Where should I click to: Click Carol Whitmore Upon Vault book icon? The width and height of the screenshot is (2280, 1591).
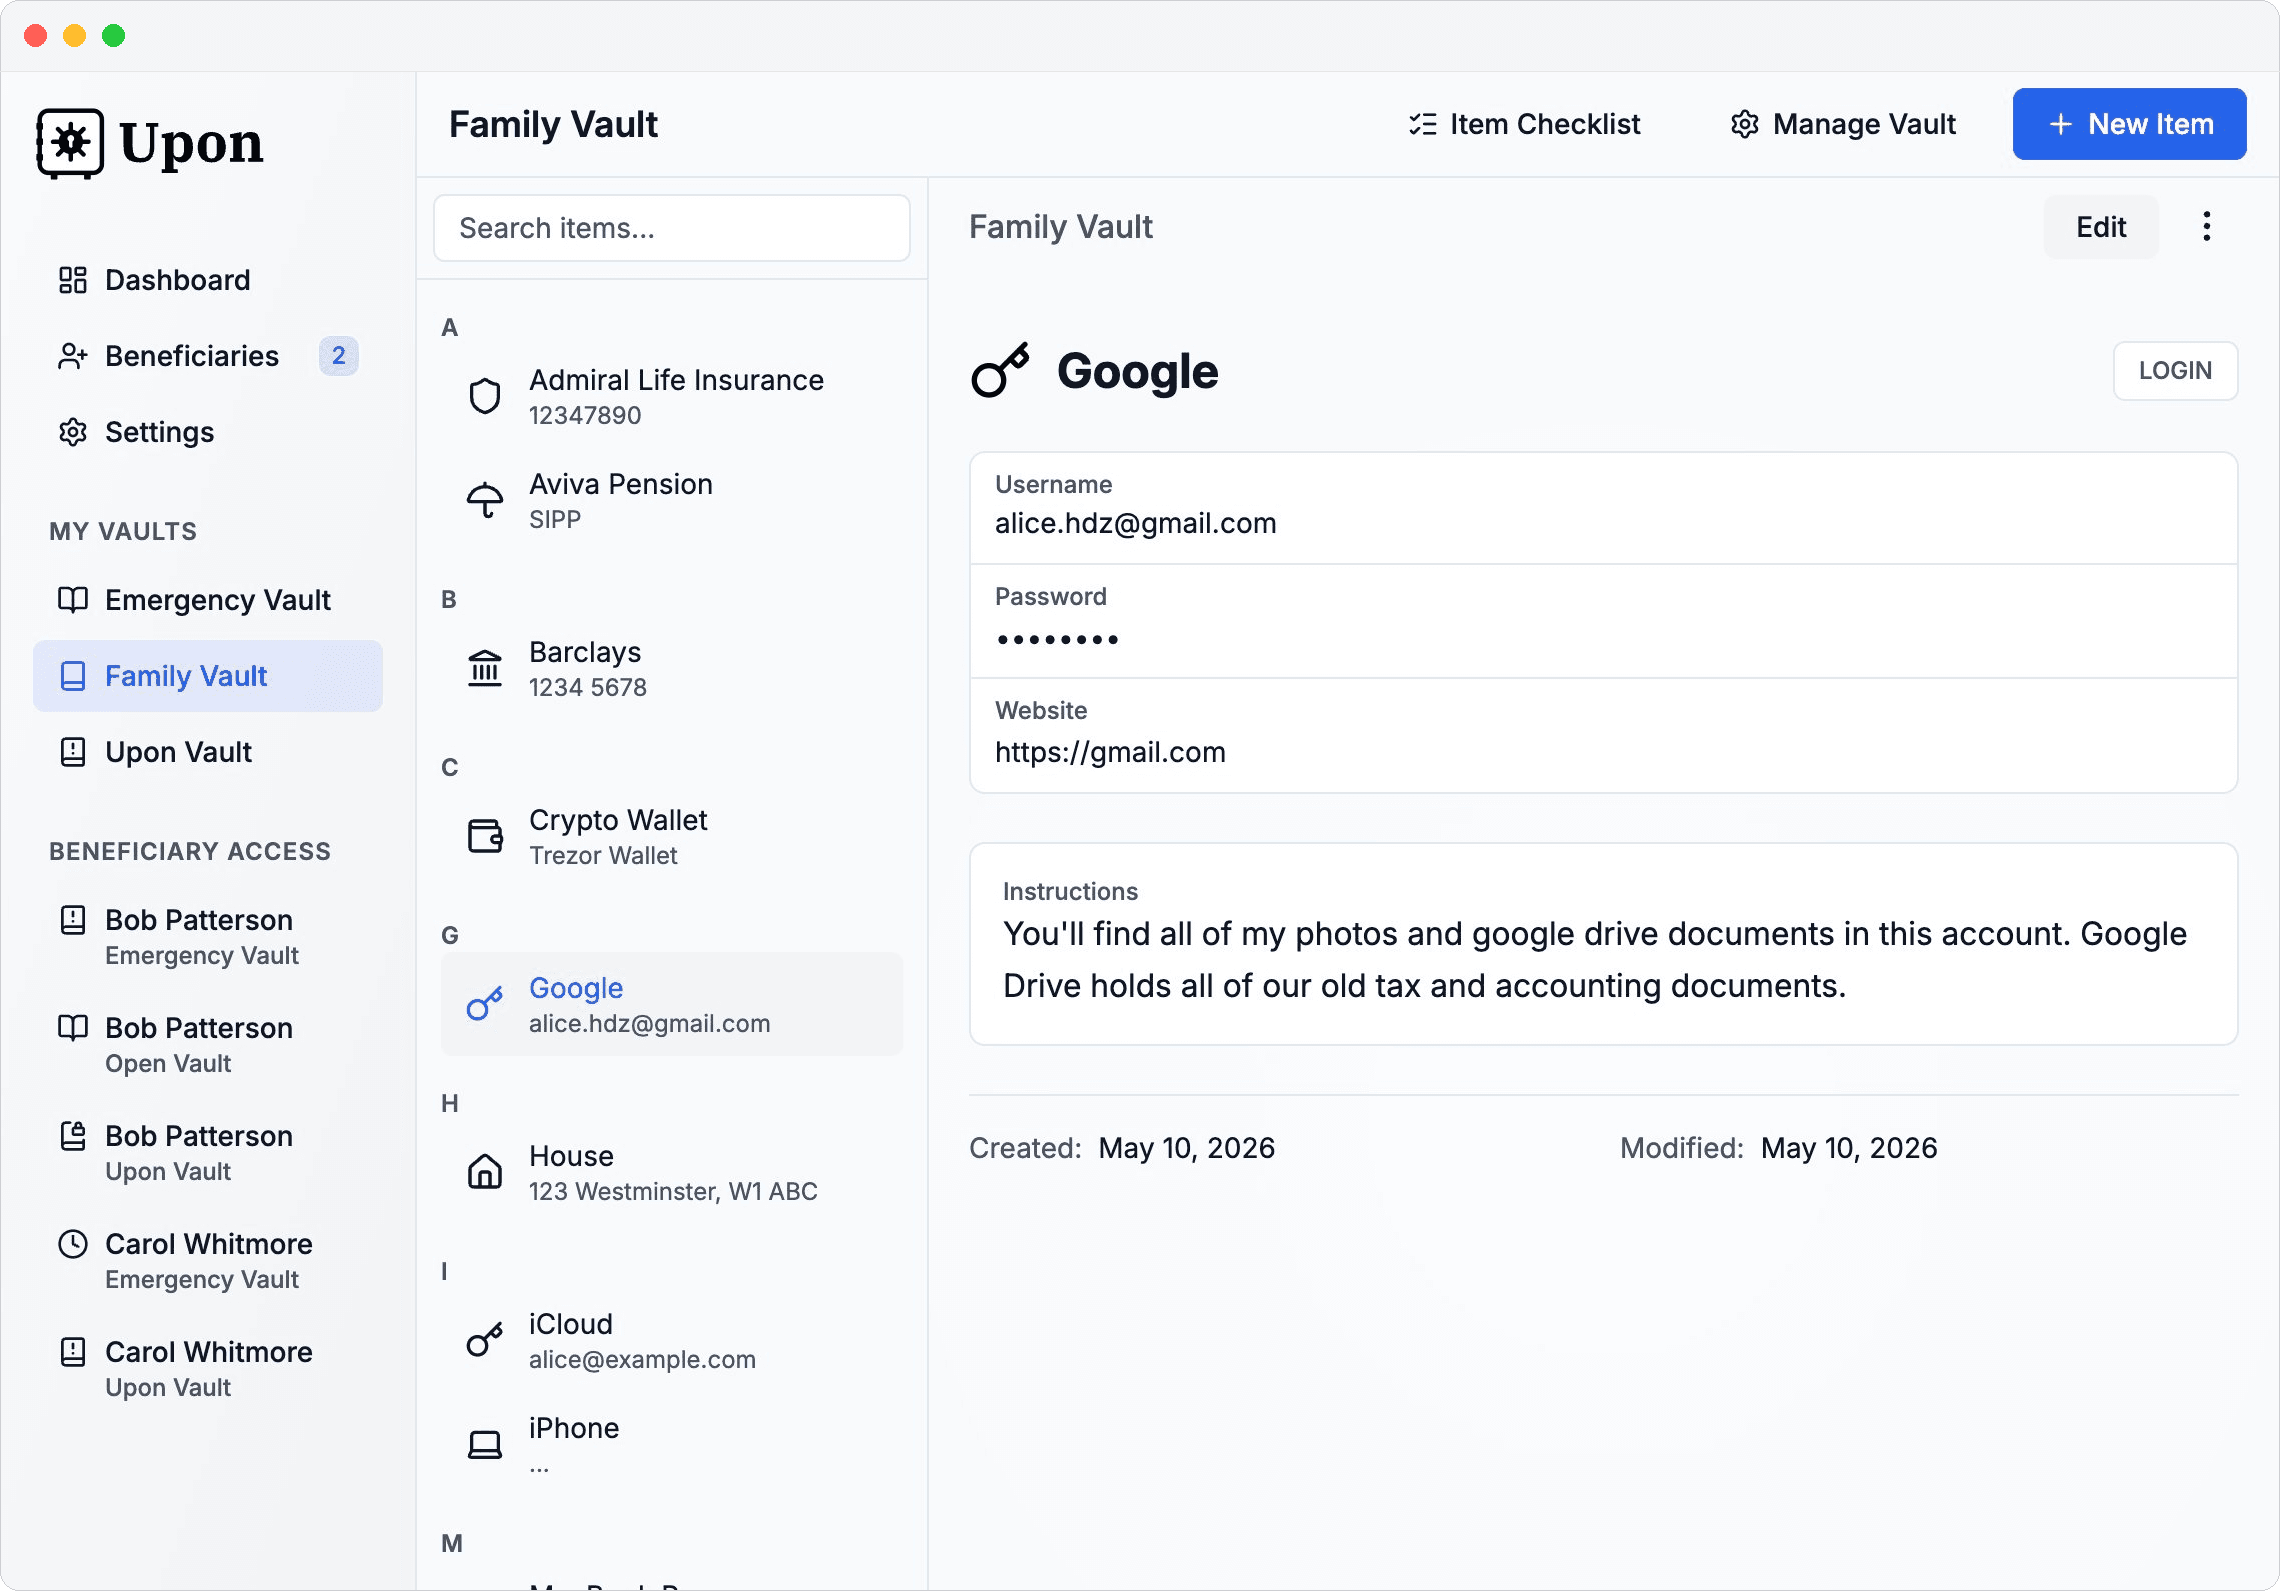[72, 1352]
